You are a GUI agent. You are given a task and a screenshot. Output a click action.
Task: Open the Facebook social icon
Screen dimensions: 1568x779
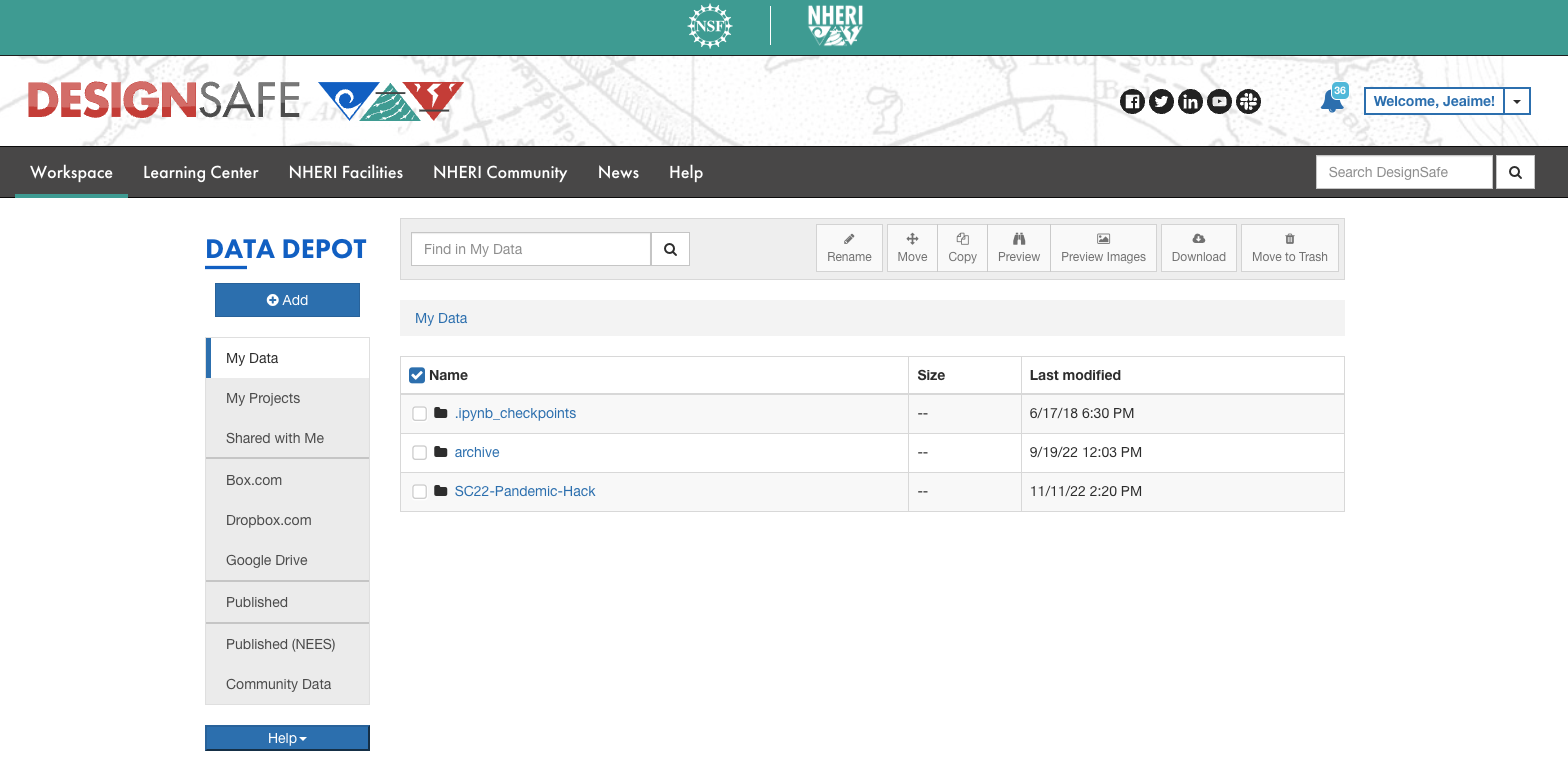1132,101
